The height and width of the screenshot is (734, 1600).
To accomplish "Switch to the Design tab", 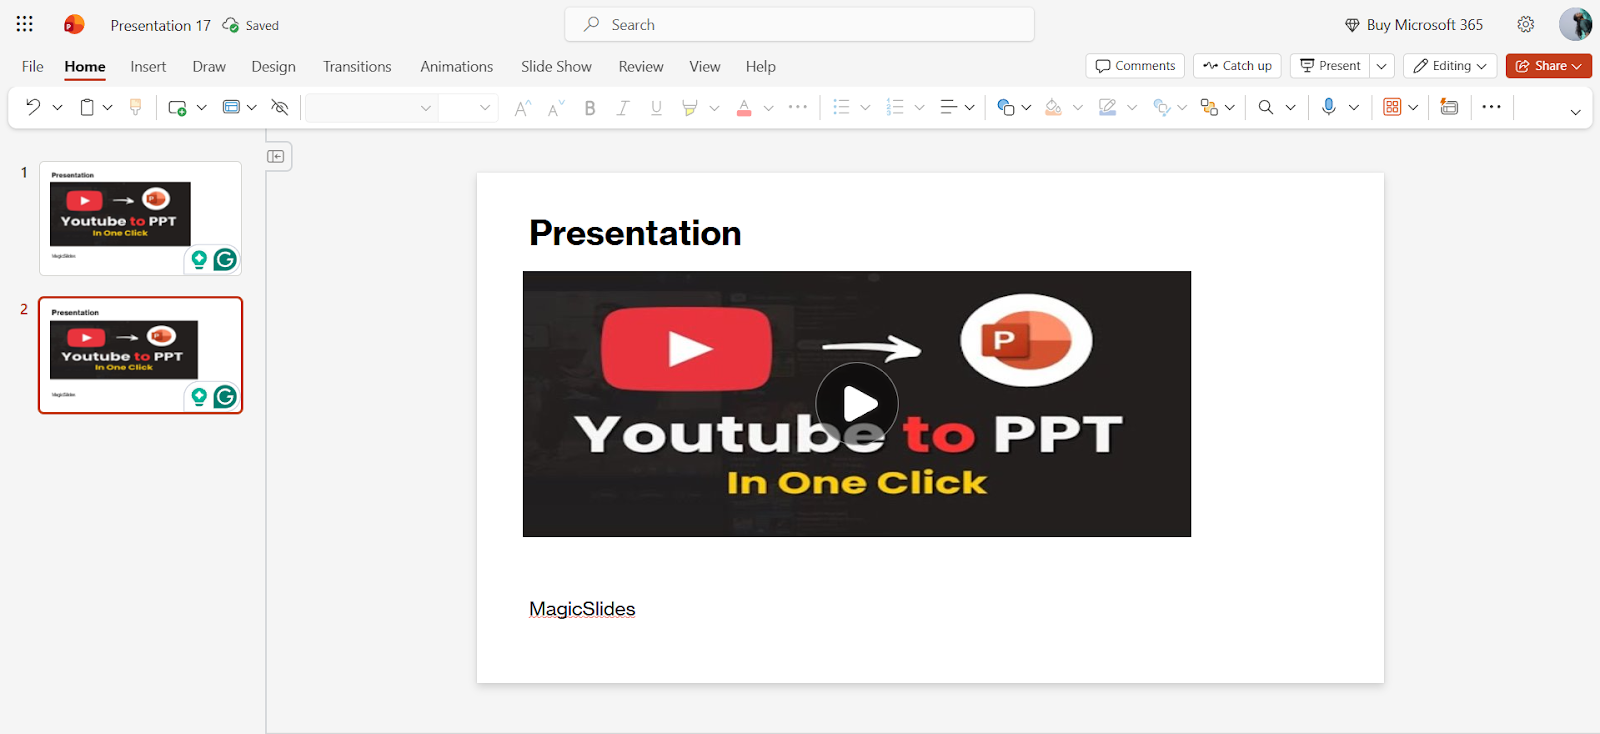I will pos(274,67).
